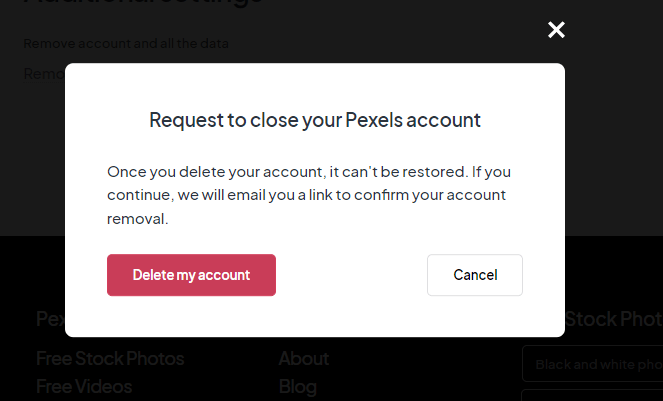Open the About footer link
The image size is (663, 401).
click(304, 358)
